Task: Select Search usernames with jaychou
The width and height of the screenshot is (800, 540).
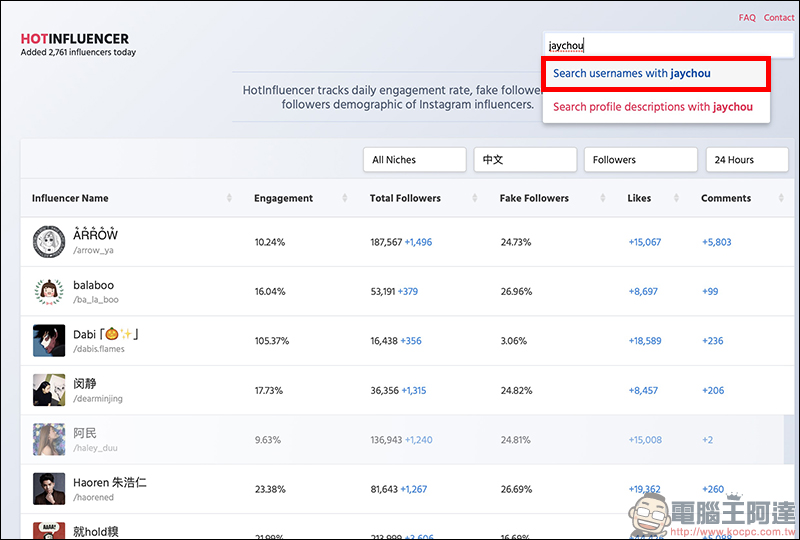Action: 655,74
